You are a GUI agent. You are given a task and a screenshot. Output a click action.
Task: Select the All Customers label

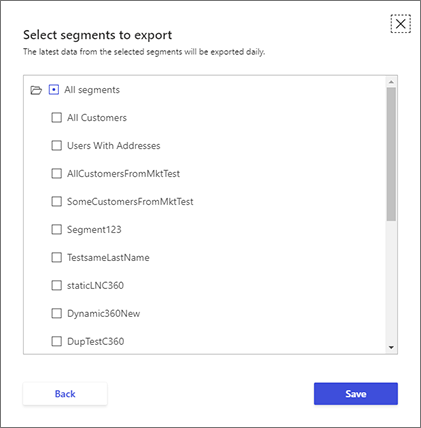point(97,118)
